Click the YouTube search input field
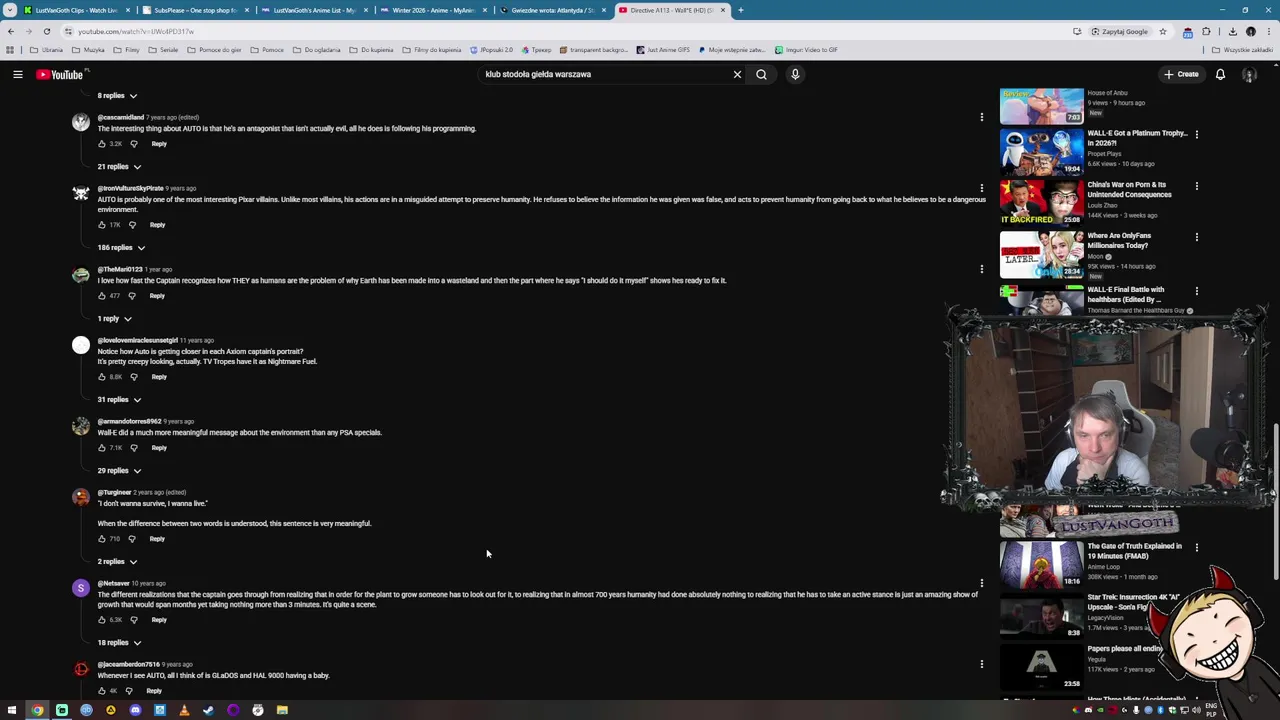The height and width of the screenshot is (720, 1280). (x=605, y=74)
